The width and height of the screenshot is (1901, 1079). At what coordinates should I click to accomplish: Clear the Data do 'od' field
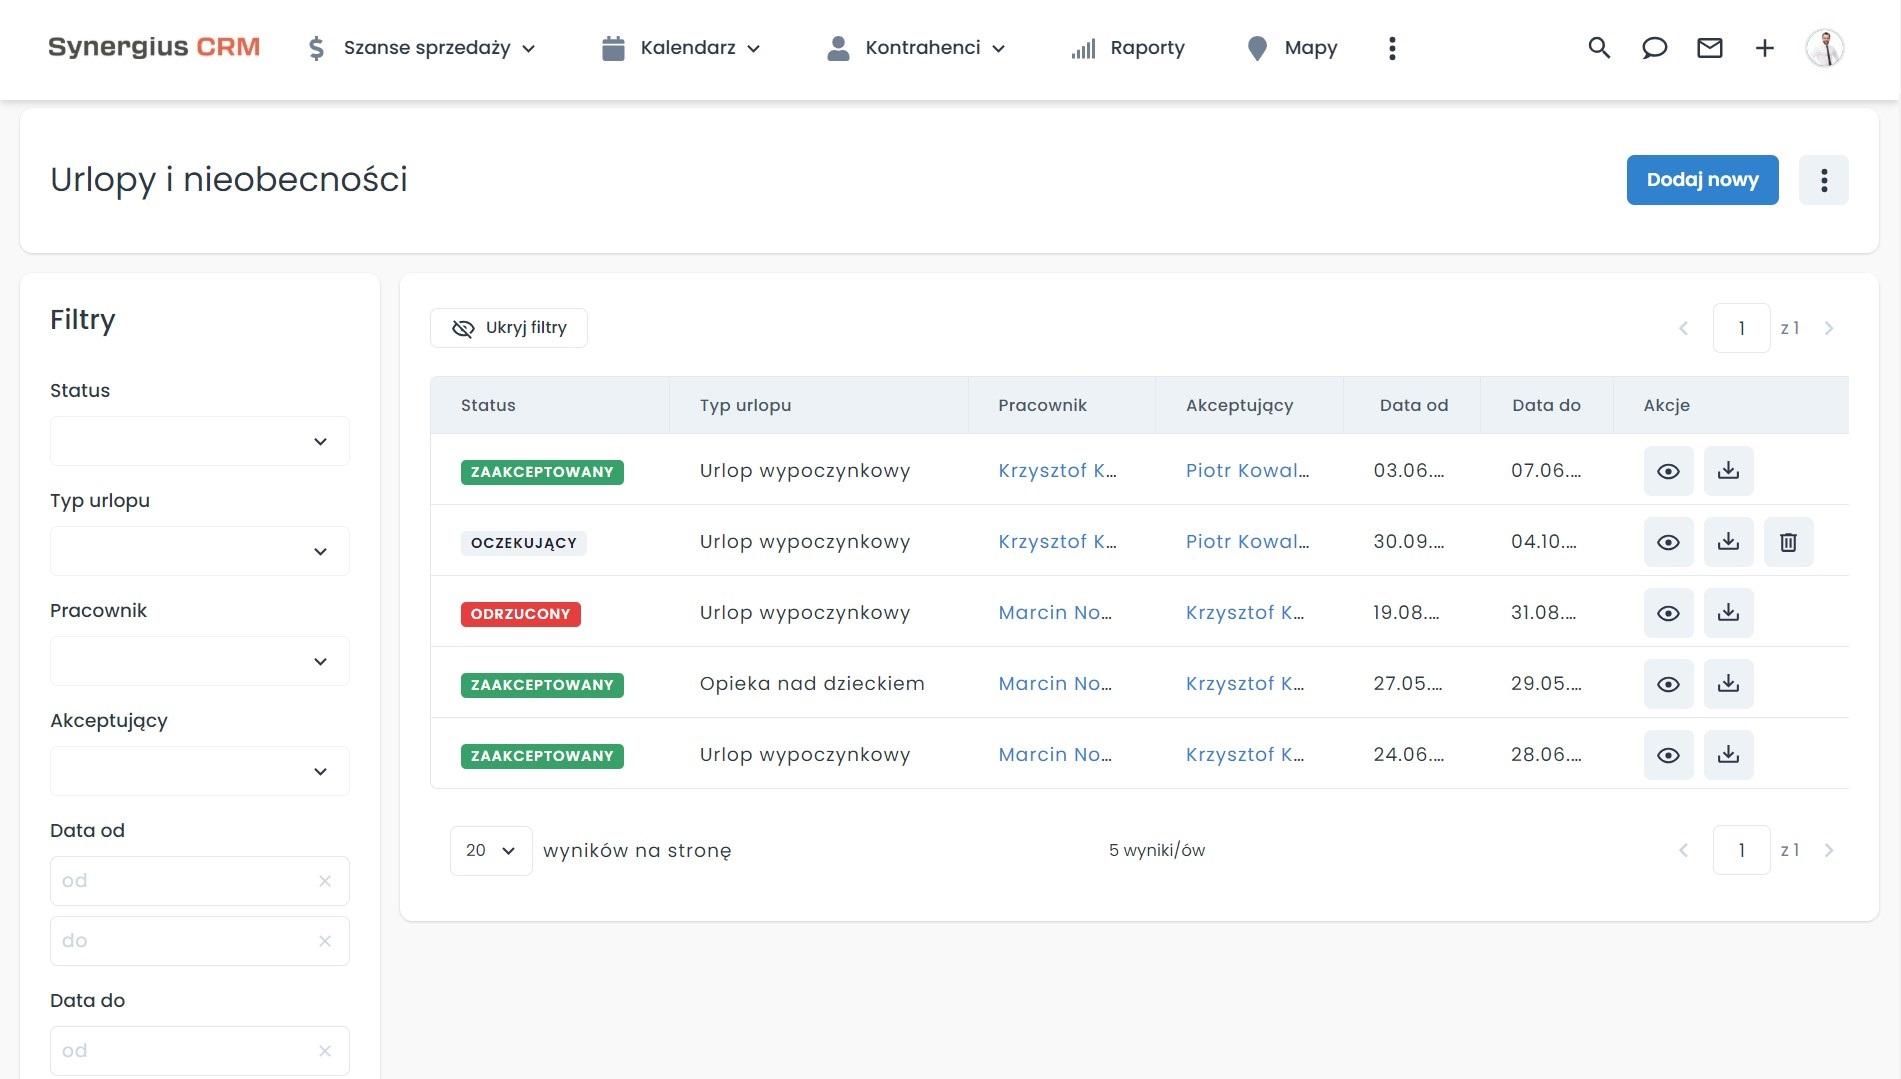point(325,1051)
